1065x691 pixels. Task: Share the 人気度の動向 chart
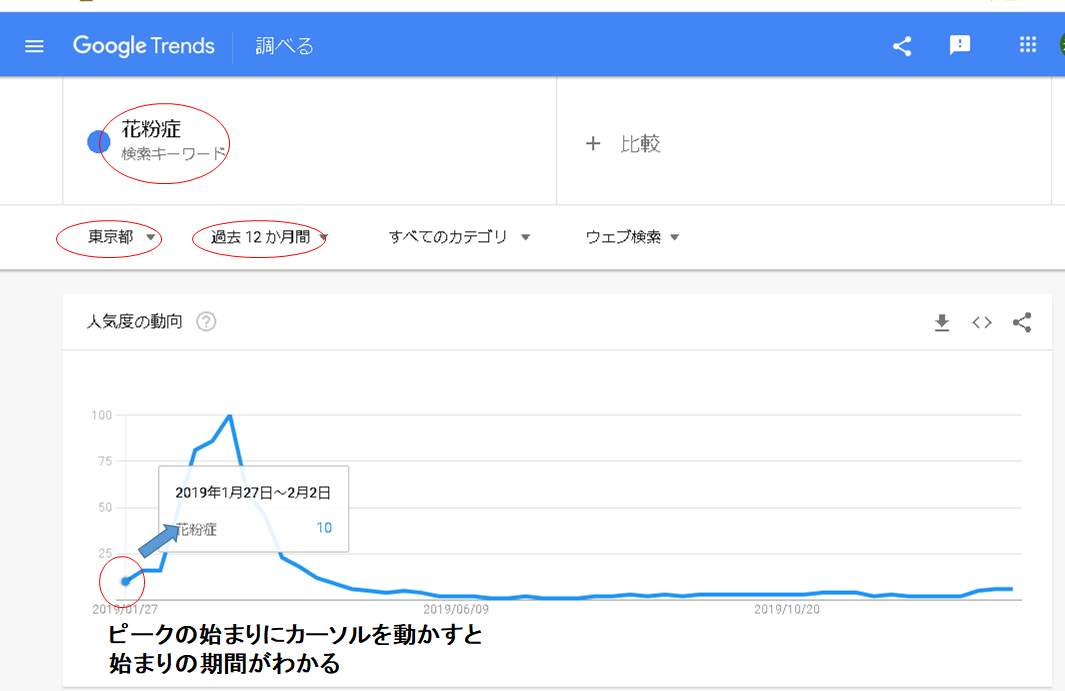click(1022, 322)
